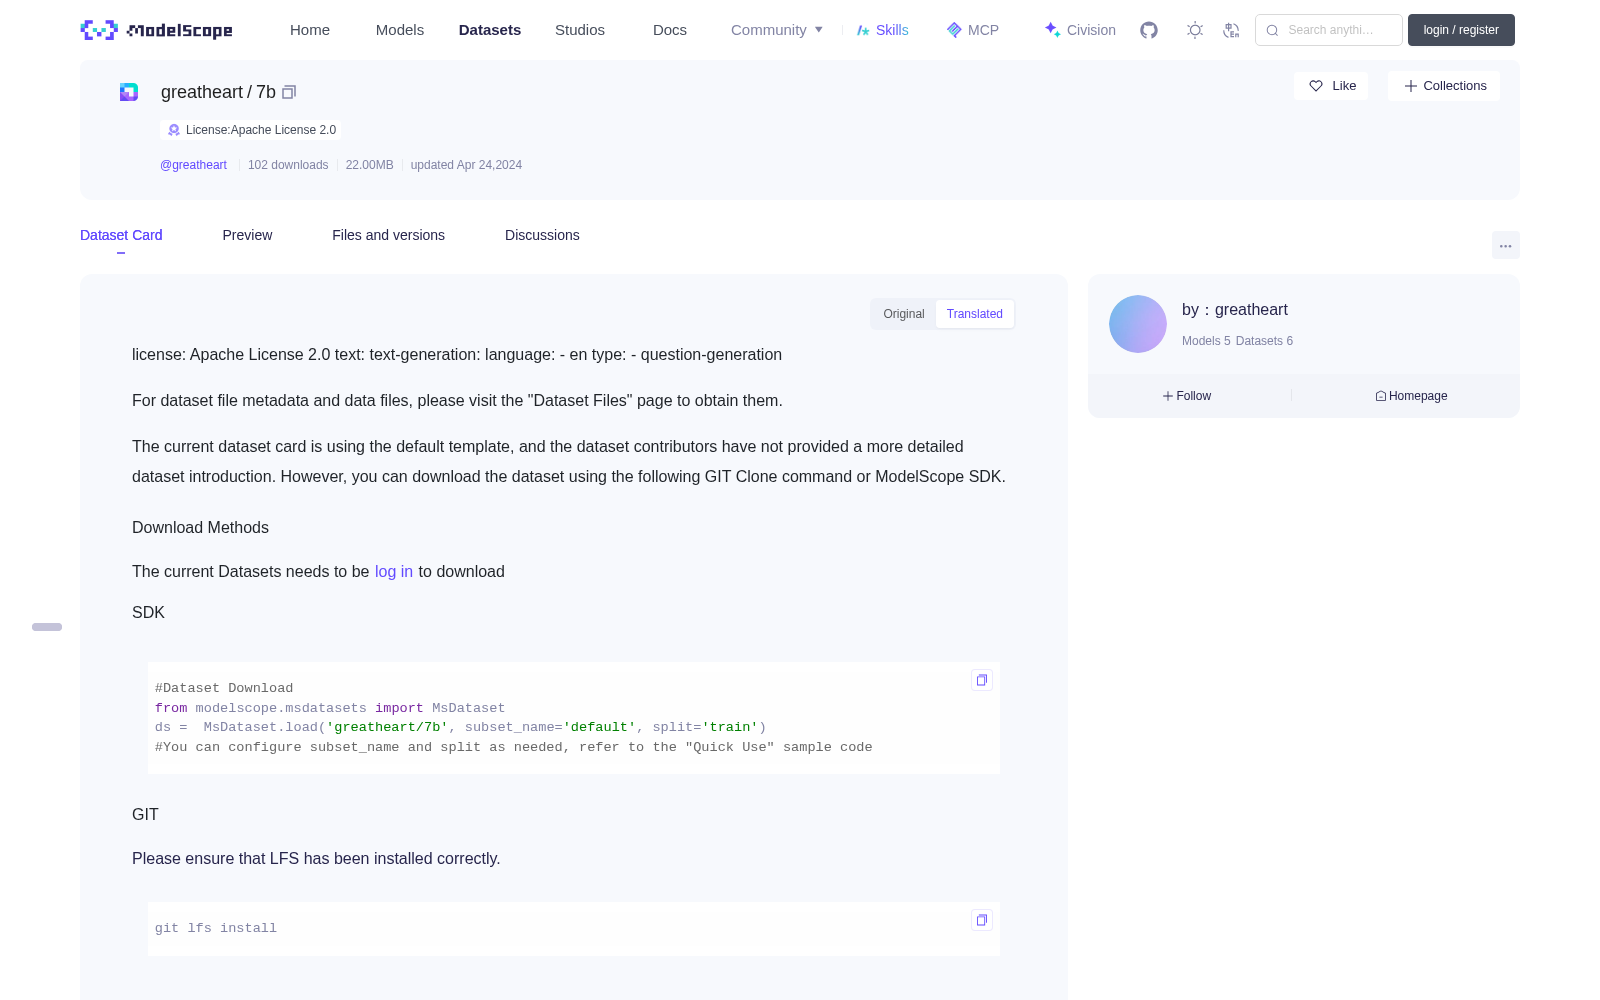Select the Preview tab
Image resolution: width=1600 pixels, height=1000 pixels.
247,235
